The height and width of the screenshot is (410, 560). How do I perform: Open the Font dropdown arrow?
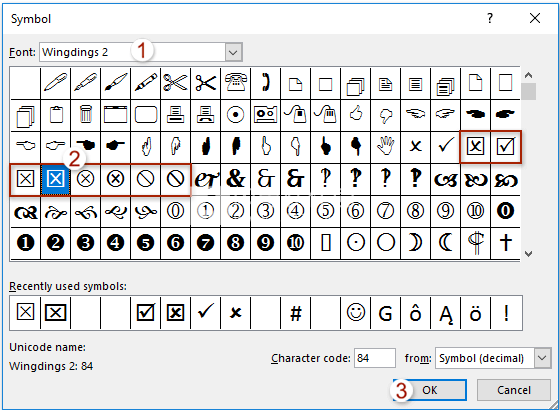(x=234, y=52)
